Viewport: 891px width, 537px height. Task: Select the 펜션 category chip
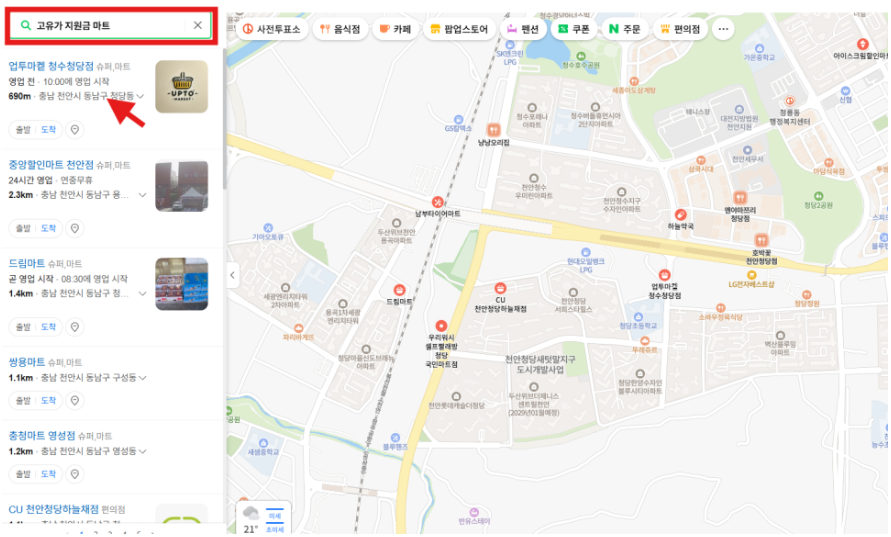click(x=523, y=29)
